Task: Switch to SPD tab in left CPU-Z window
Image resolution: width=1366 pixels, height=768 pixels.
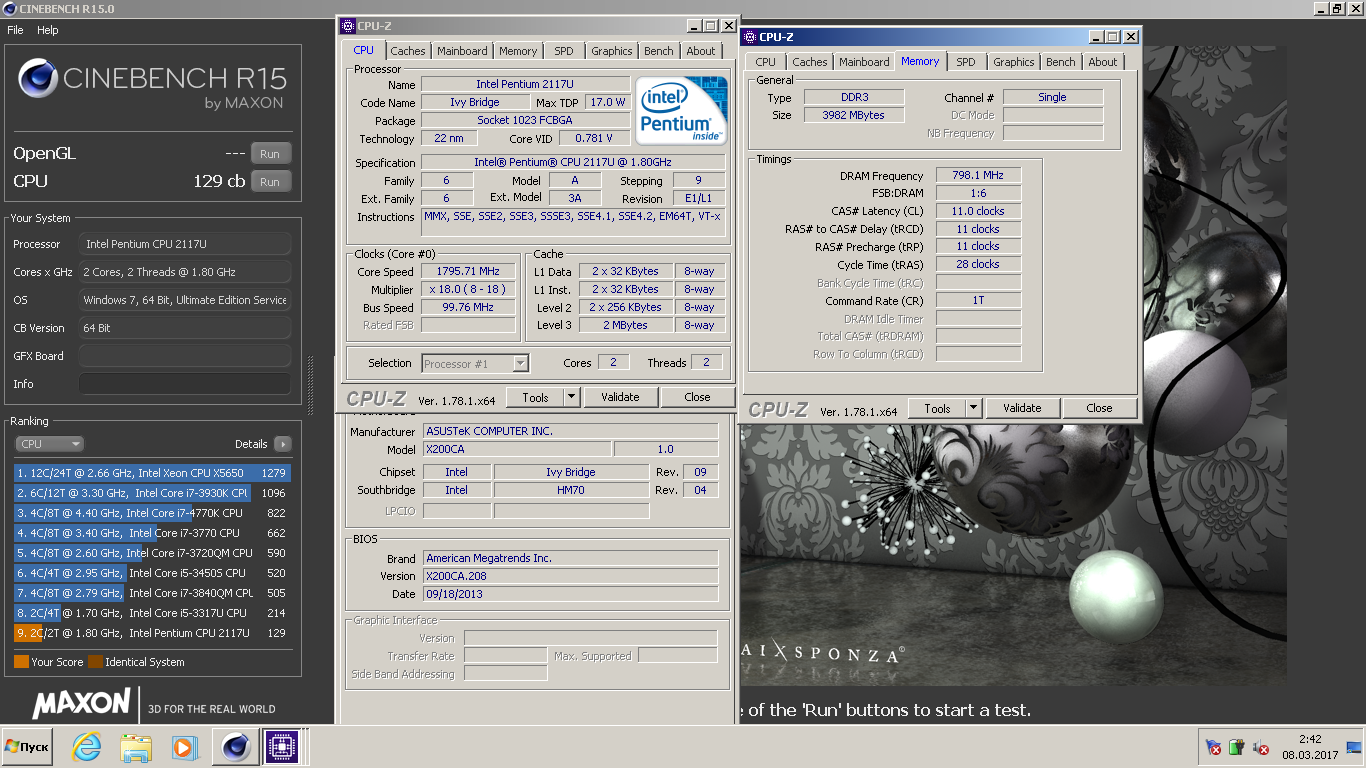Action: [x=564, y=51]
